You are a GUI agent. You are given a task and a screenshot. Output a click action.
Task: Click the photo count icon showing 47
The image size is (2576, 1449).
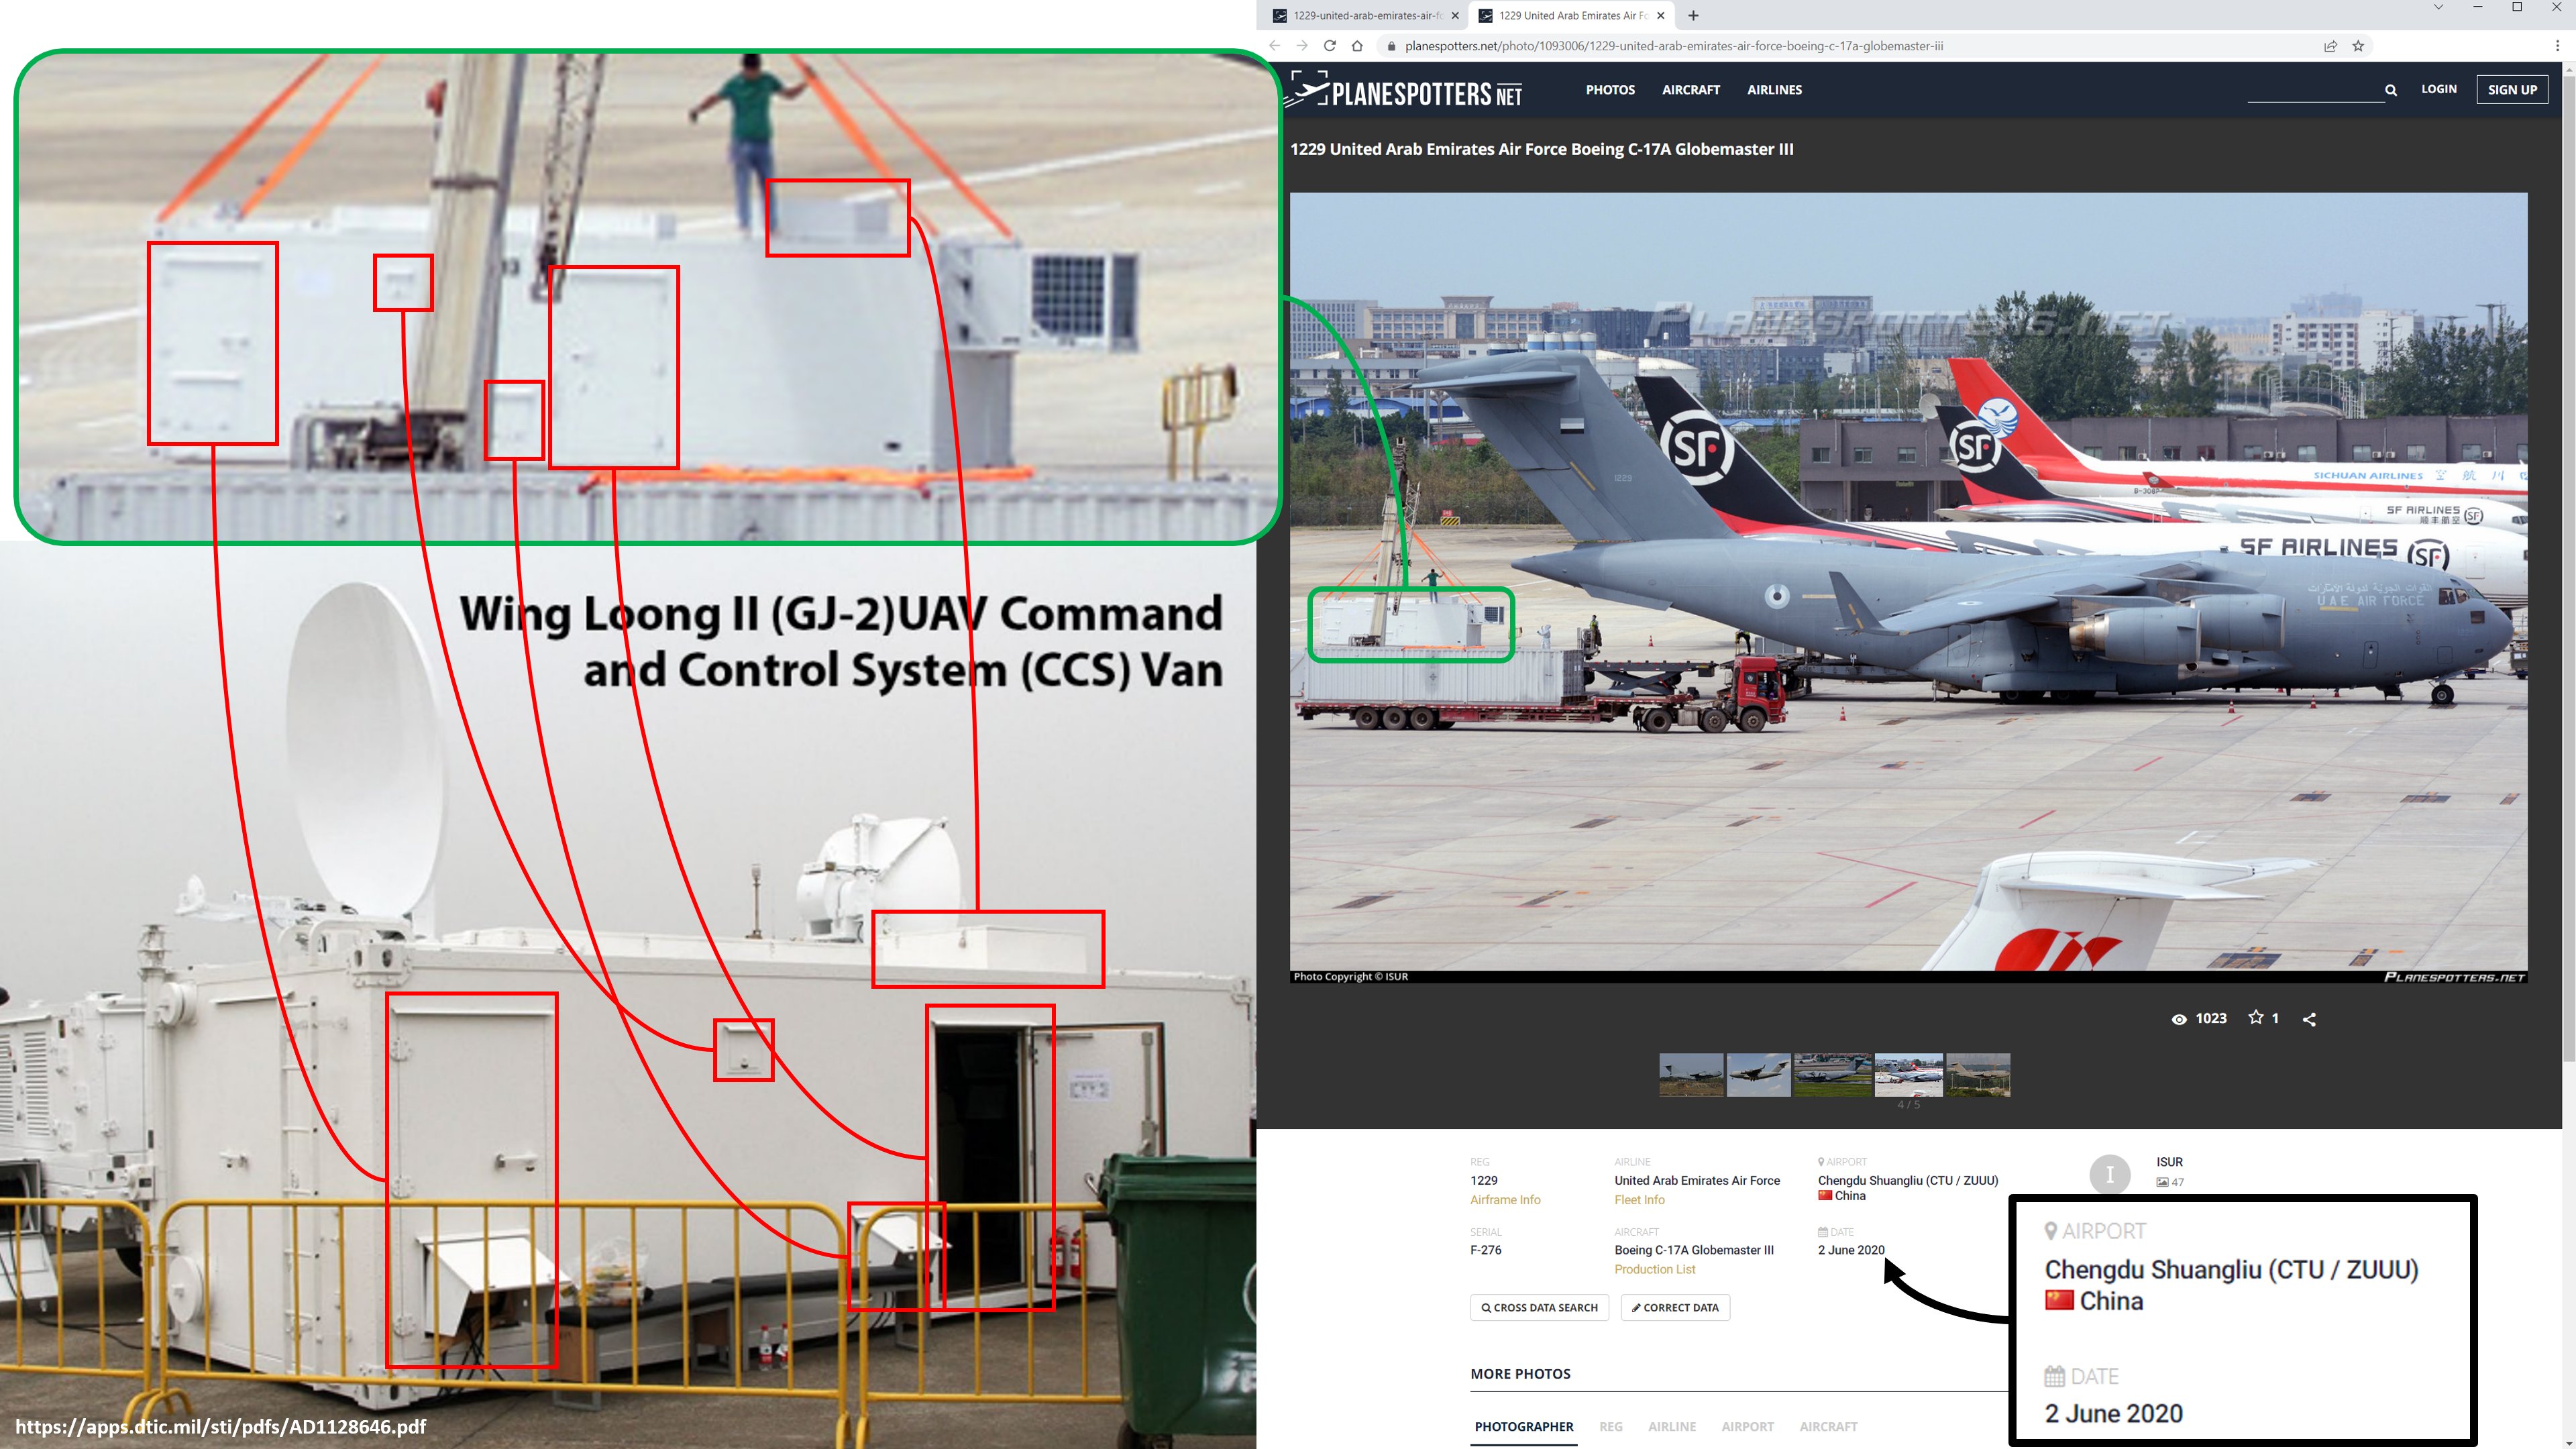2162,1183
